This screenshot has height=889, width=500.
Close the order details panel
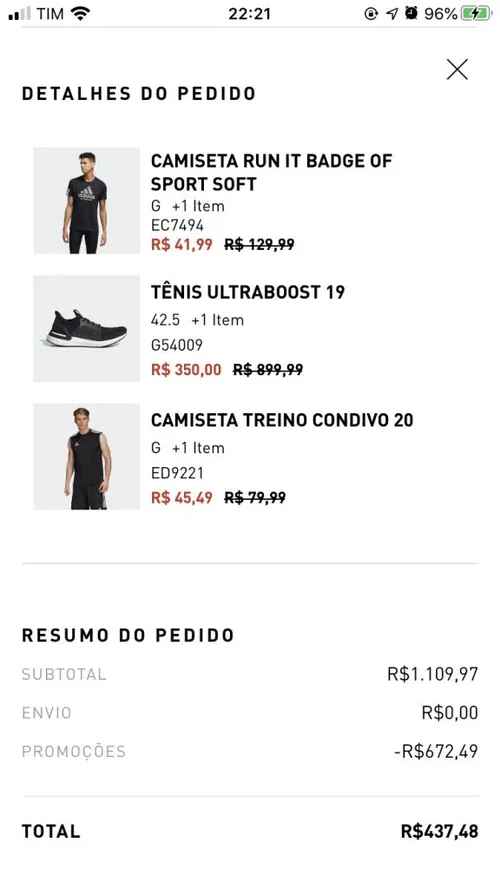(x=457, y=69)
